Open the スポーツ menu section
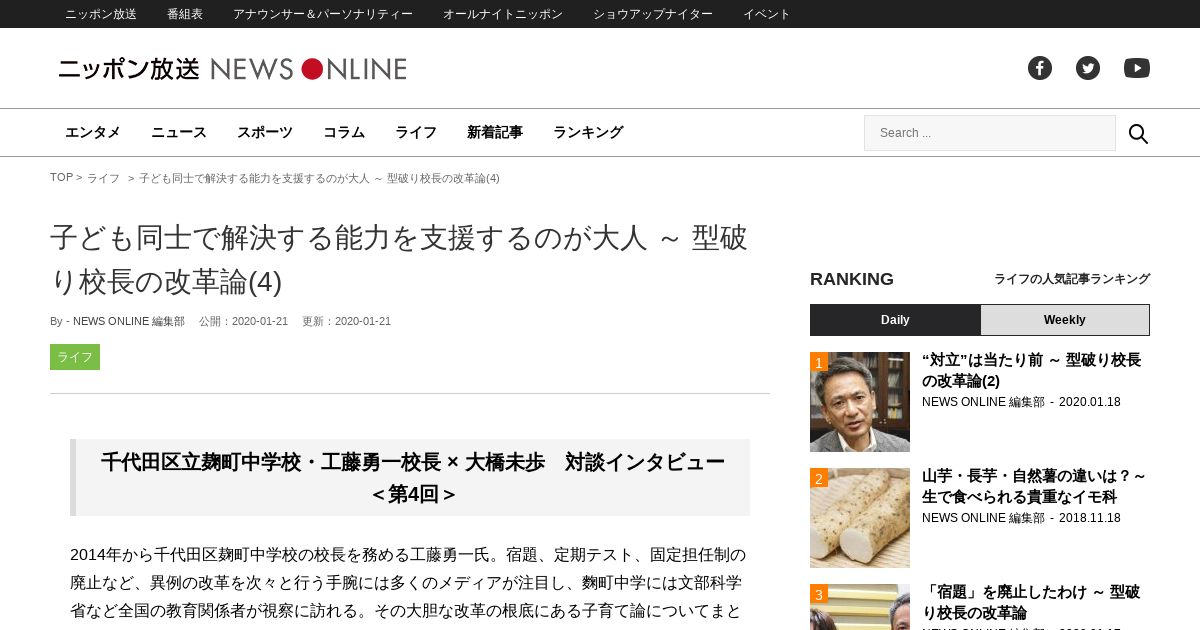Viewport: 1200px width, 630px height. [265, 132]
